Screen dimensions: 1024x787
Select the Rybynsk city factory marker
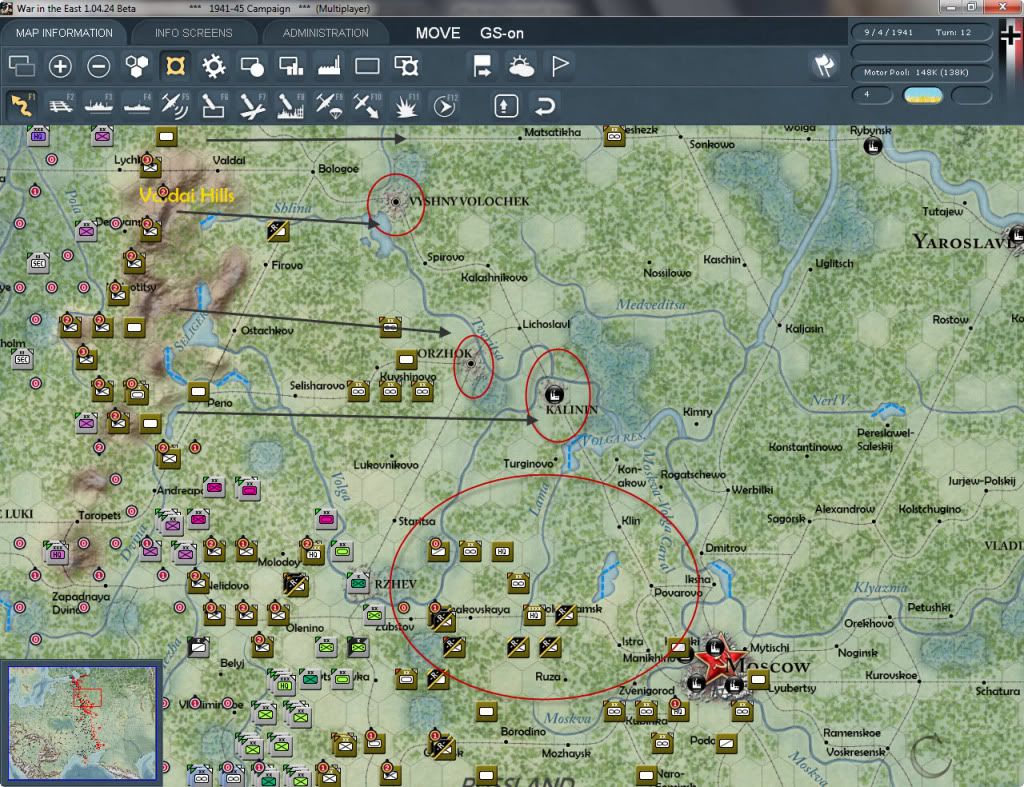tap(872, 146)
